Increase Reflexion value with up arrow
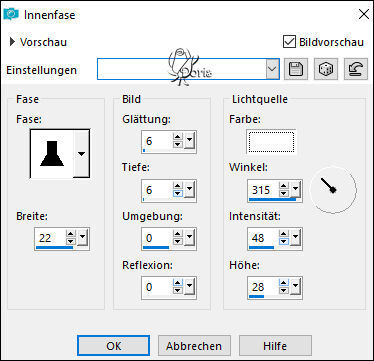Viewport: 374px width, 361px height. coord(178,283)
